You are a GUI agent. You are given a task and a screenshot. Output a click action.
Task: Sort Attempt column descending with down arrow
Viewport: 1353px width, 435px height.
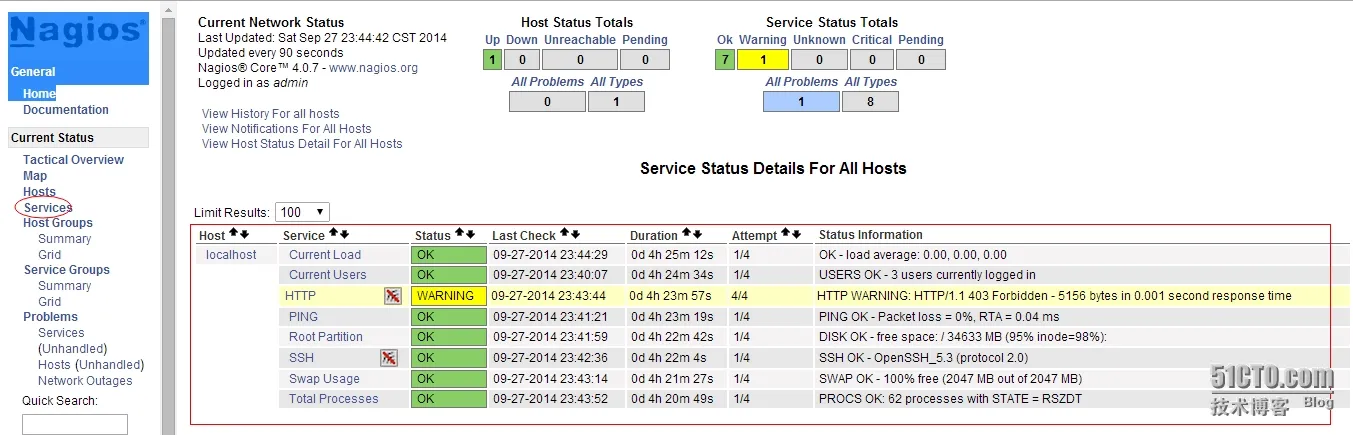point(797,234)
